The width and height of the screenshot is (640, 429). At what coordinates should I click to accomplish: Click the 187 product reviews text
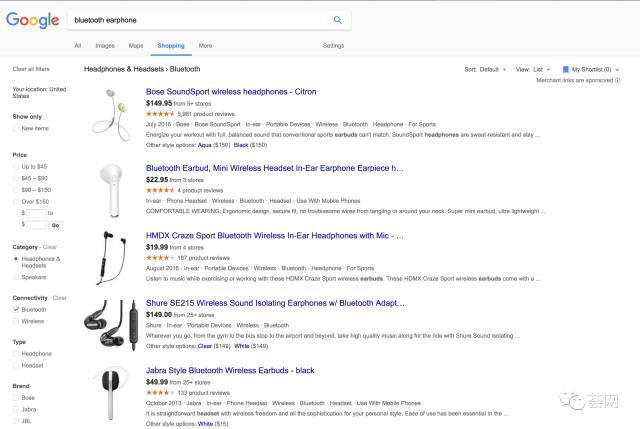(204, 258)
